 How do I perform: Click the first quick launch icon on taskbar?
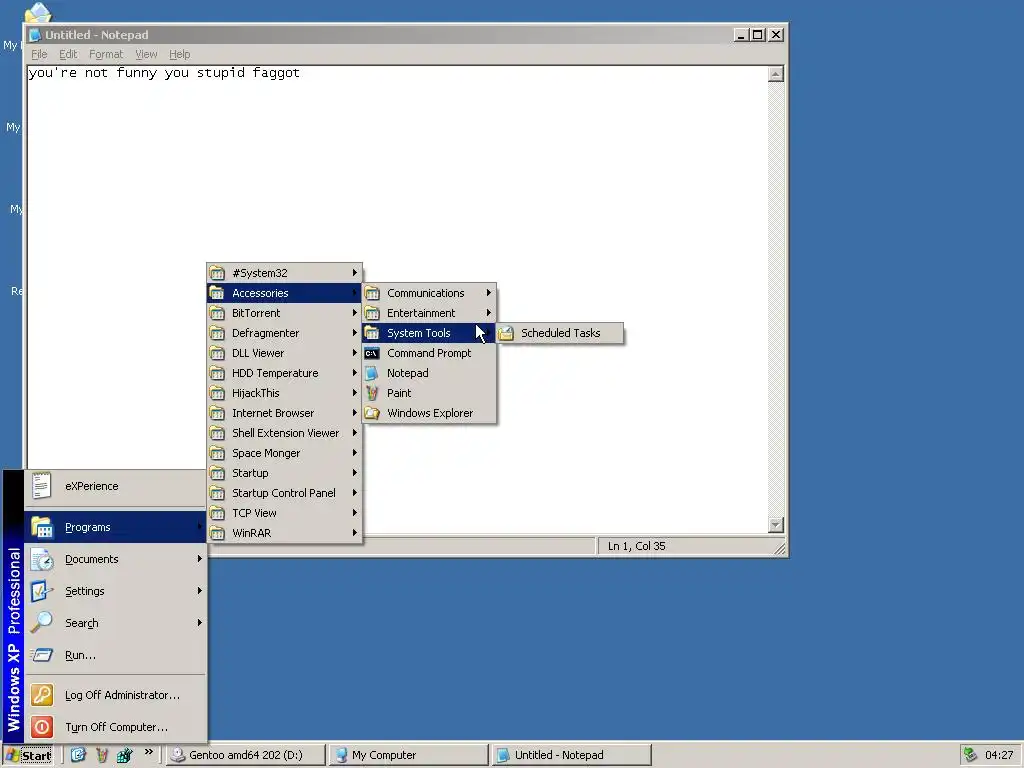click(78, 755)
